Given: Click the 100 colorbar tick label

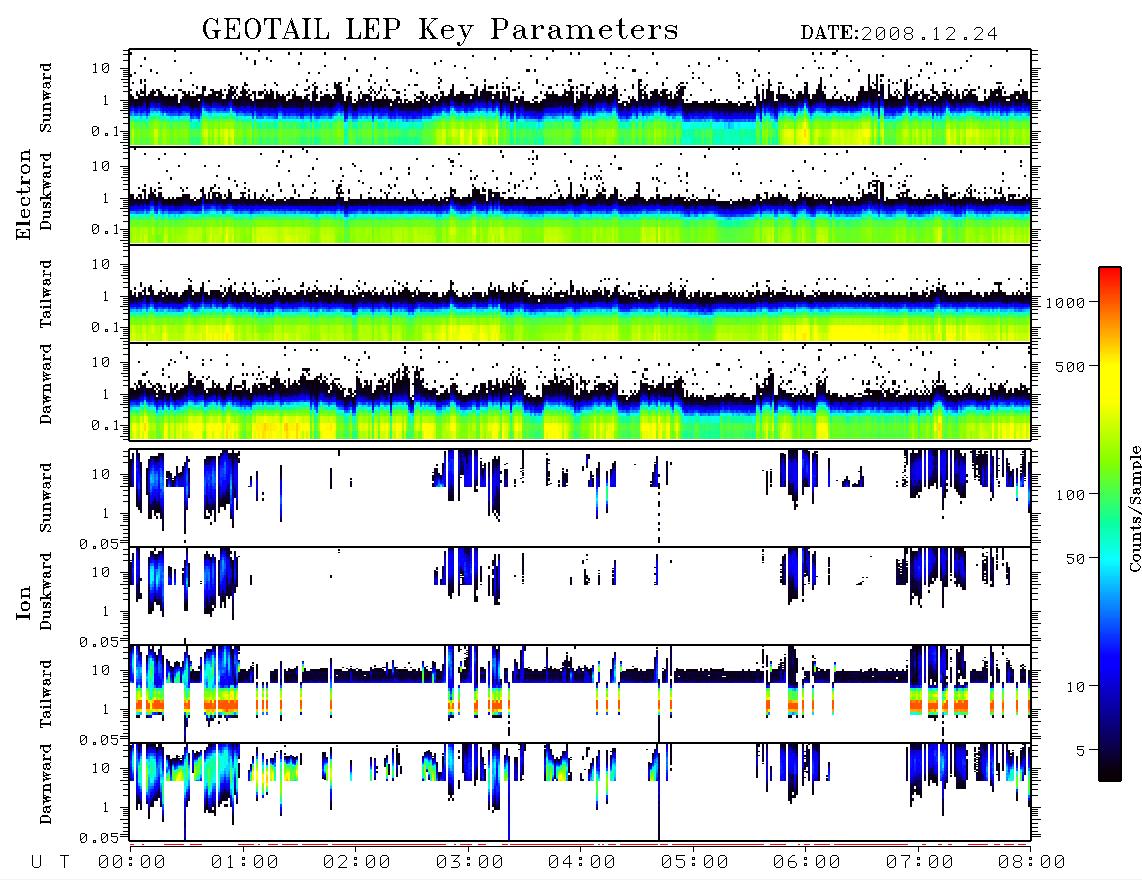Looking at the screenshot, I should tap(1070, 495).
